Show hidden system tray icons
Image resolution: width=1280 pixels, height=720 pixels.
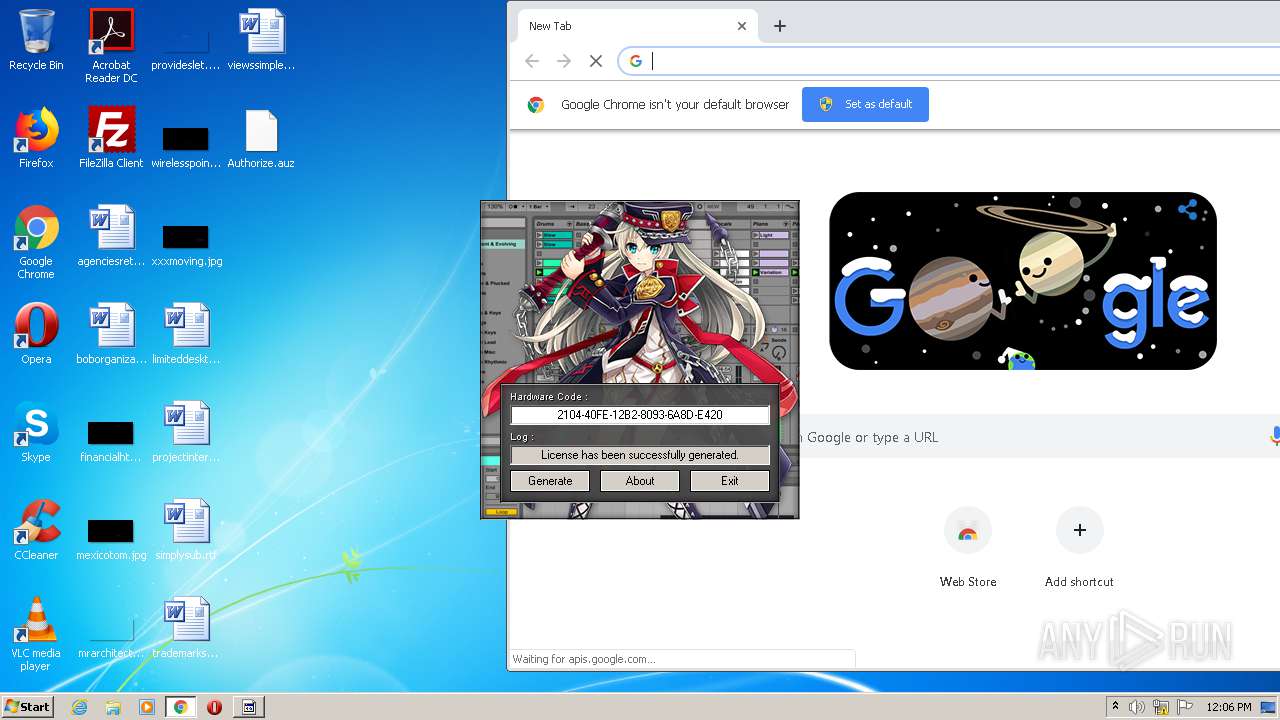[x=1115, y=707]
